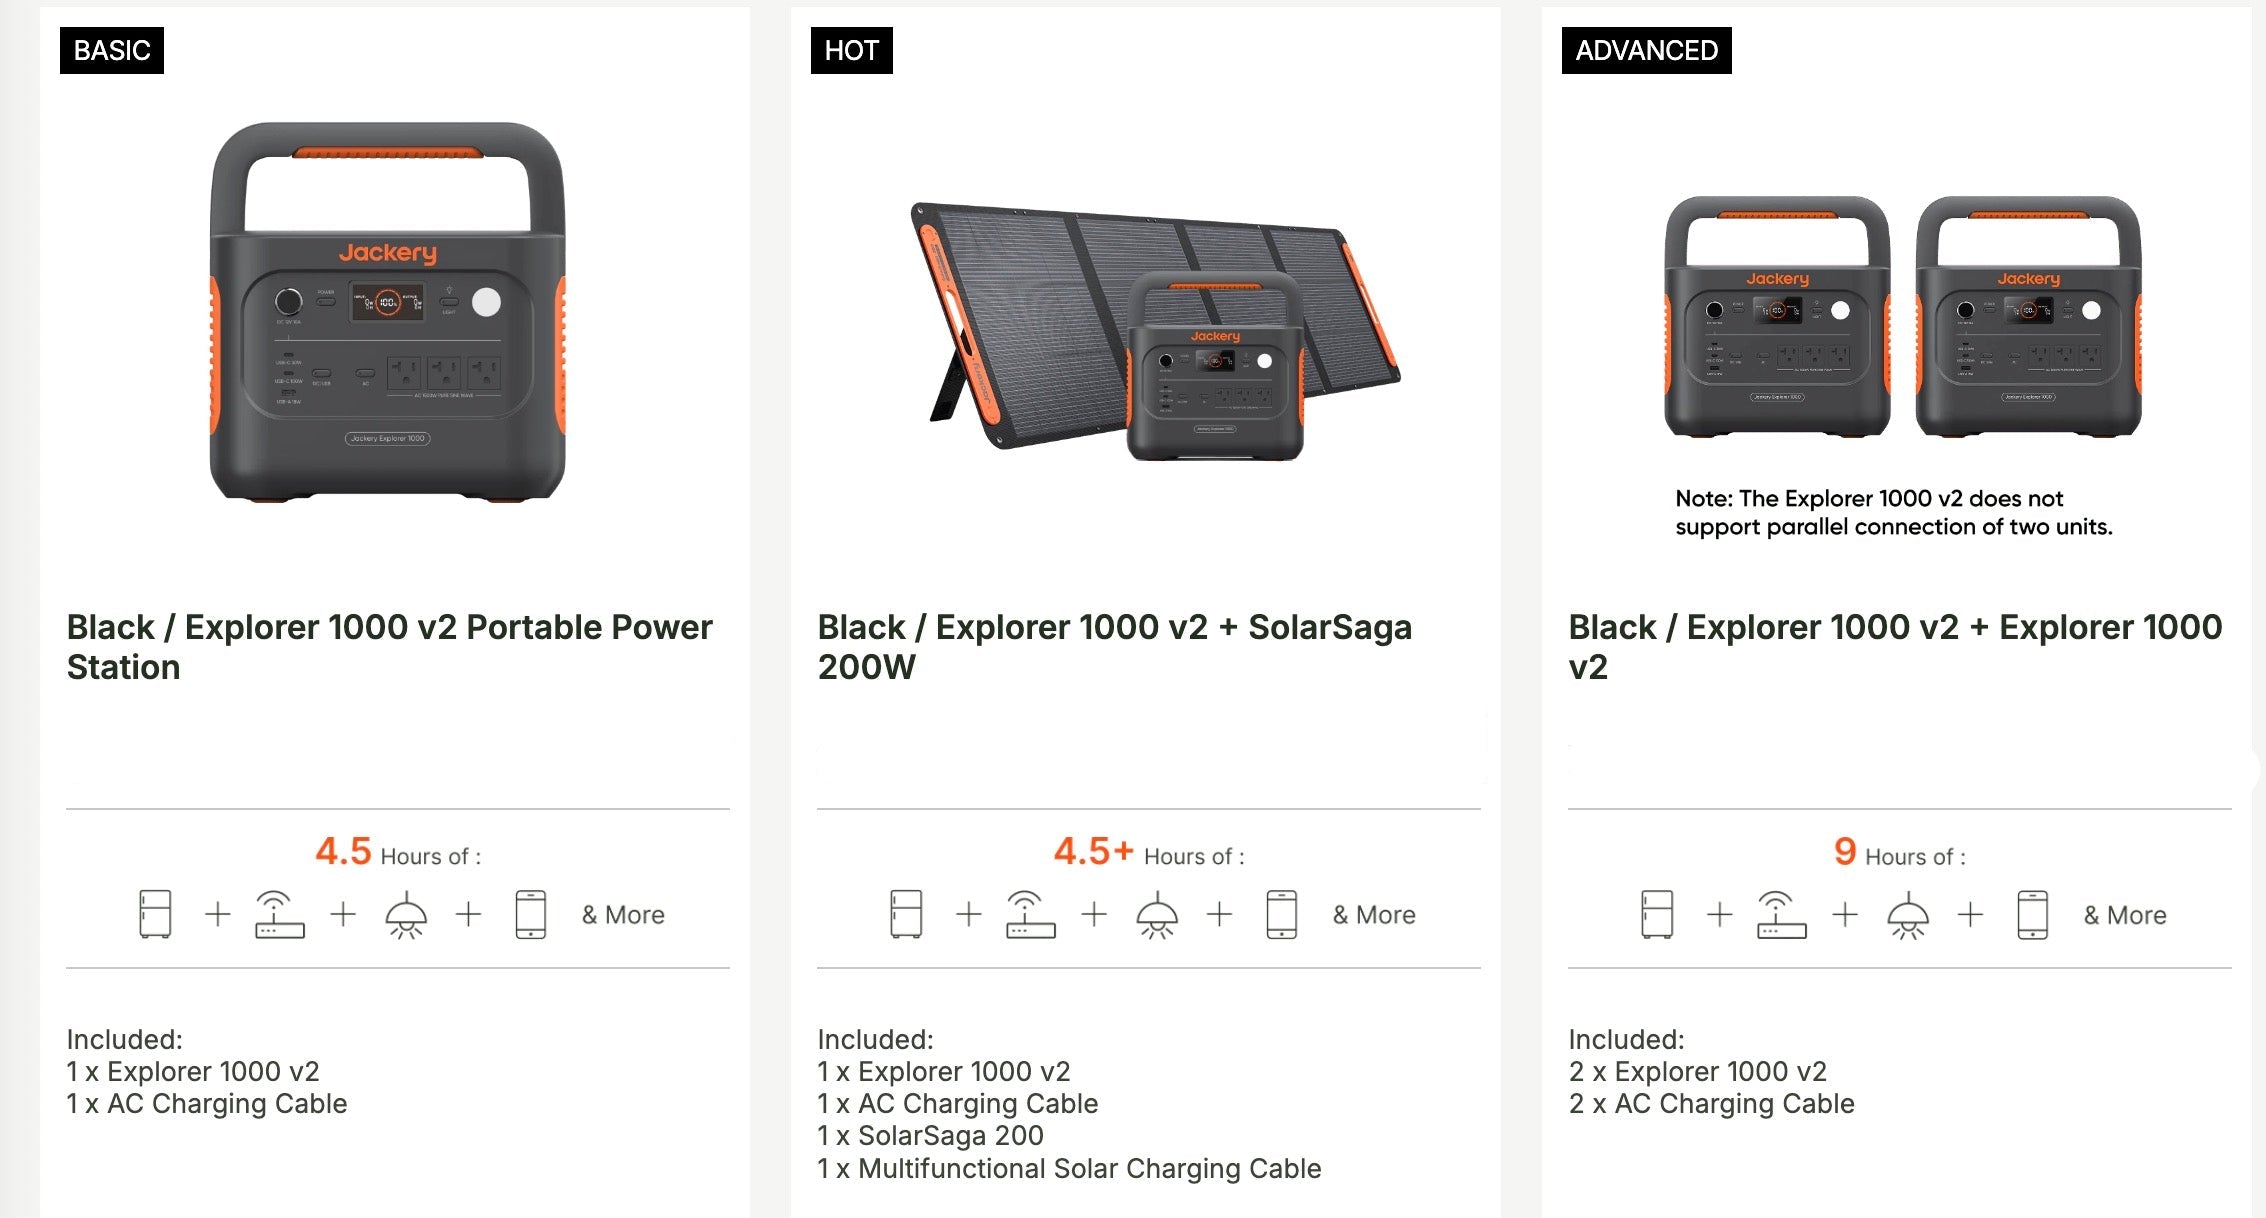The height and width of the screenshot is (1218, 2266).
Task: Click the smartphone icon in the HOT card
Action: (x=1282, y=914)
